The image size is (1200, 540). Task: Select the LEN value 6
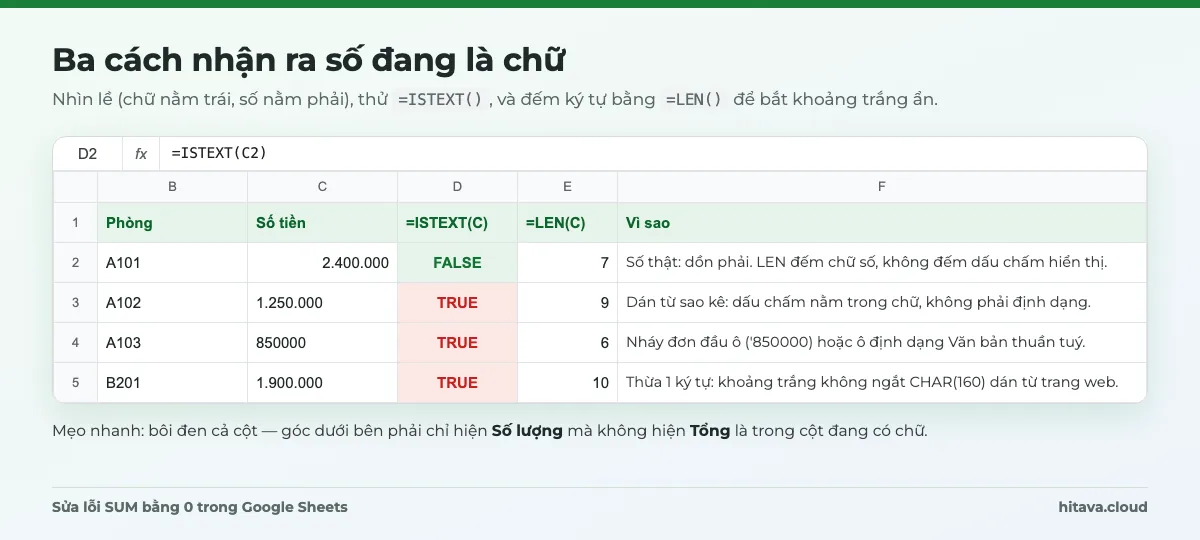568,343
